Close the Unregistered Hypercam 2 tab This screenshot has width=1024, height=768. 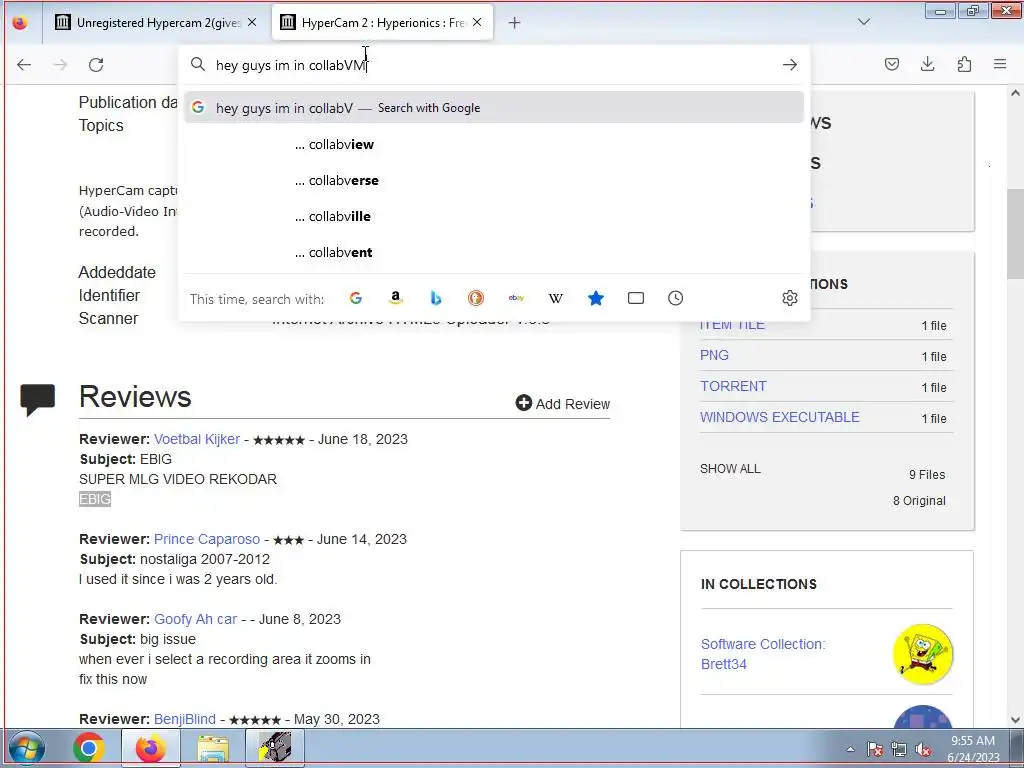[x=252, y=23]
